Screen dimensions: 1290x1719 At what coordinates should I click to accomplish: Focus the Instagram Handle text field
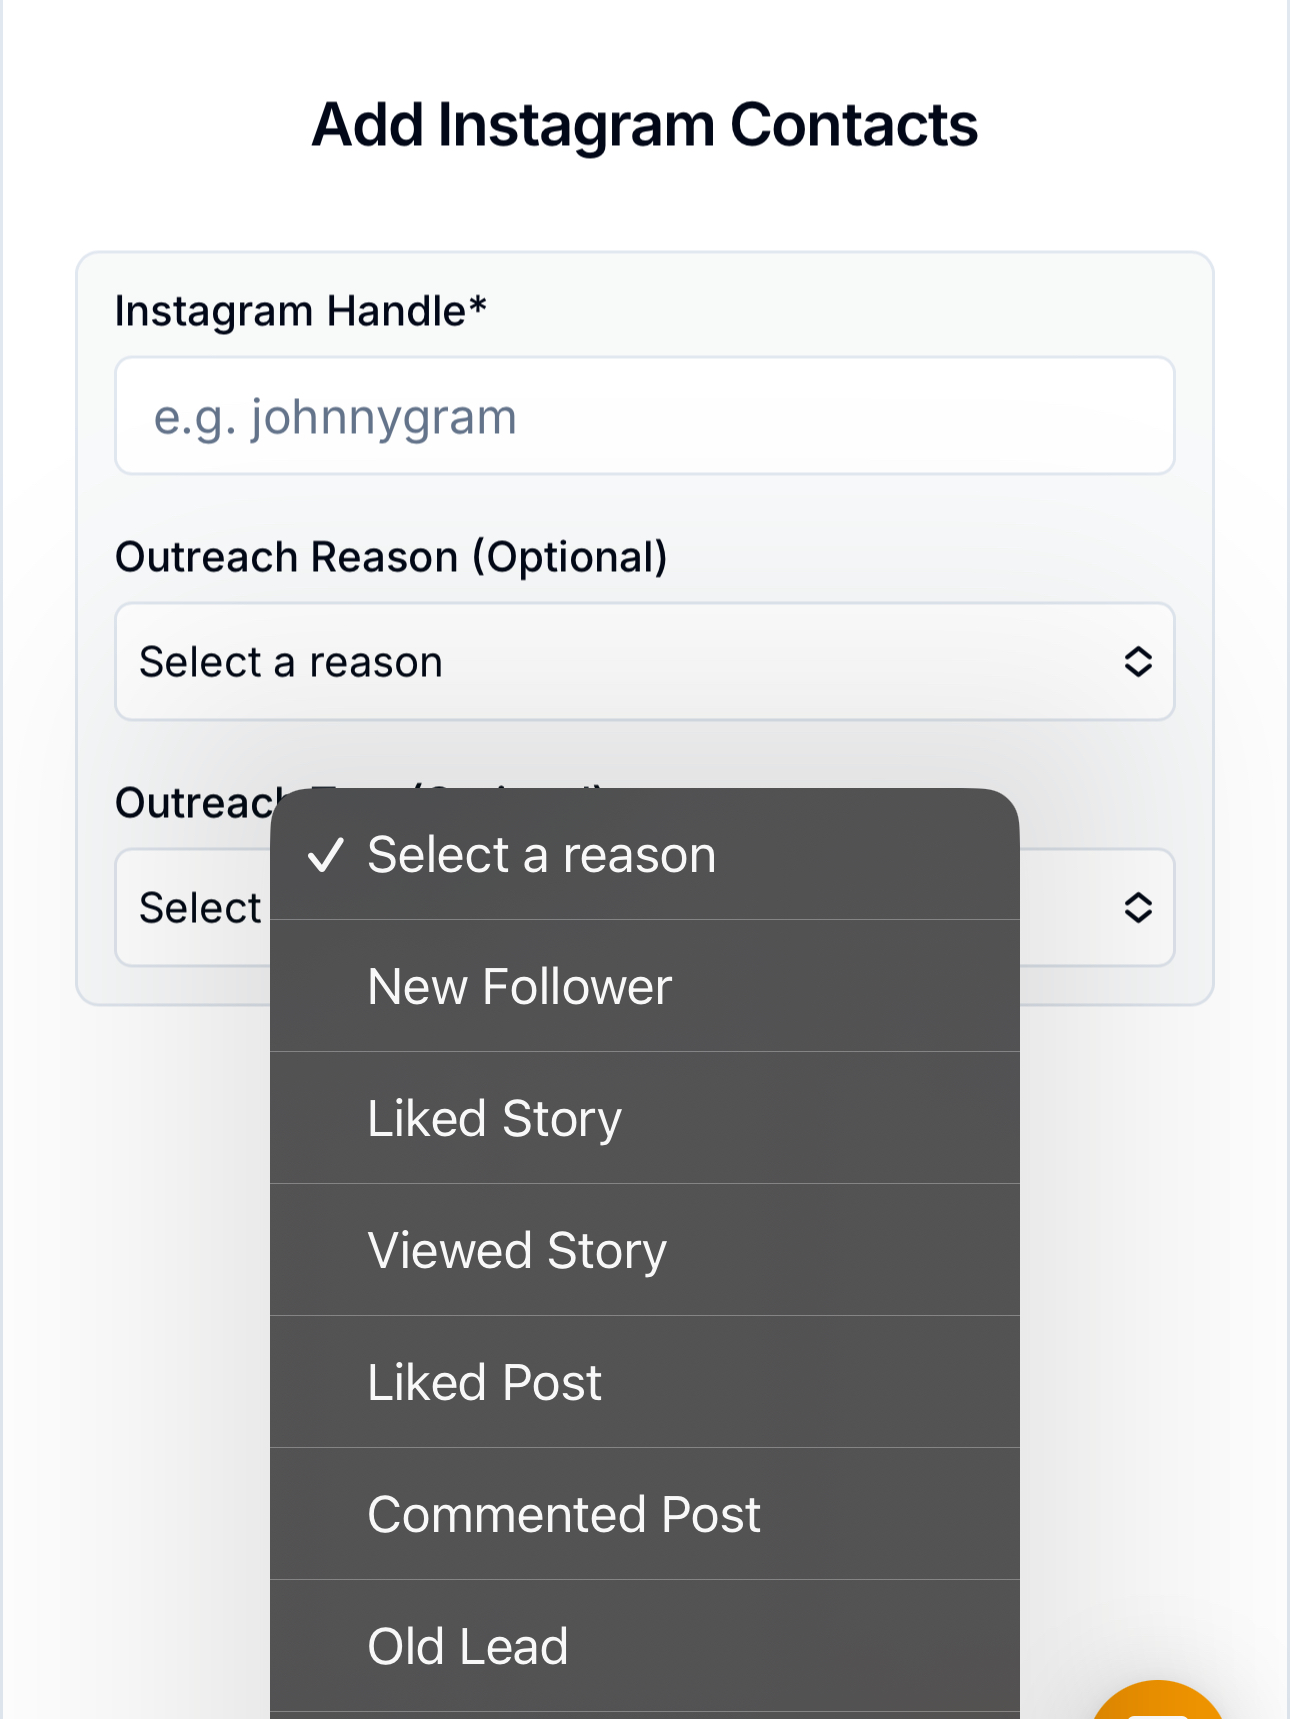(644, 416)
